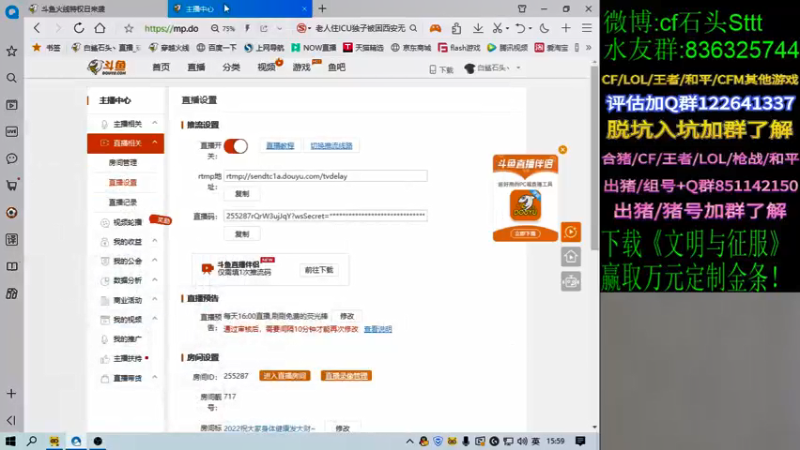Open search icon in left sidebar

11,78
